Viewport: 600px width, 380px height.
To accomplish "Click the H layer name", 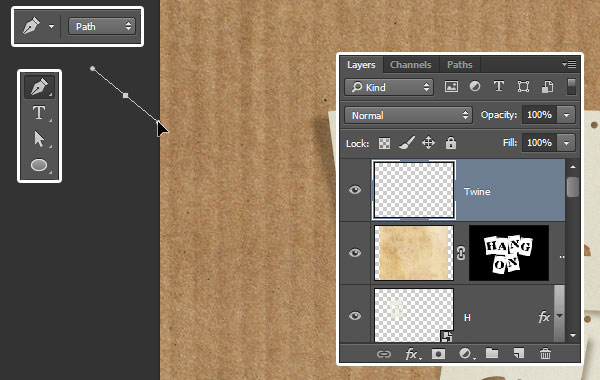I will (x=467, y=318).
